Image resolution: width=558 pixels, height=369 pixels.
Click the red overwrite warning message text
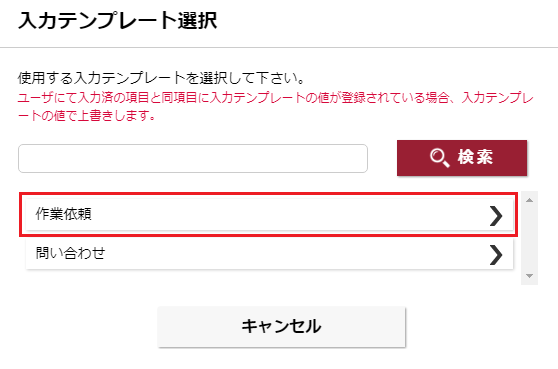(276, 106)
